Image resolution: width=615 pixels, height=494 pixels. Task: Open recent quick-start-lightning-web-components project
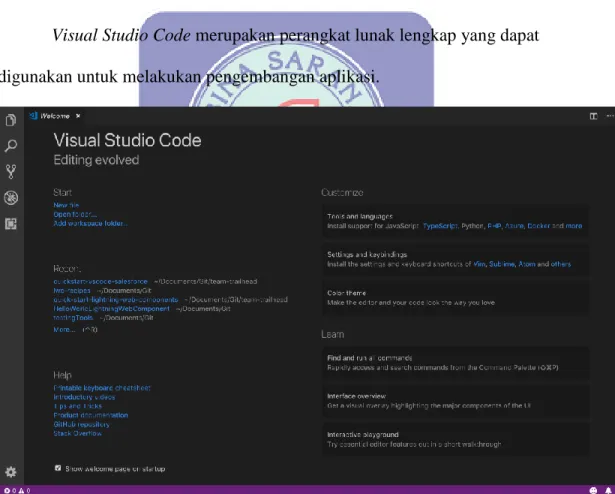pos(116,300)
